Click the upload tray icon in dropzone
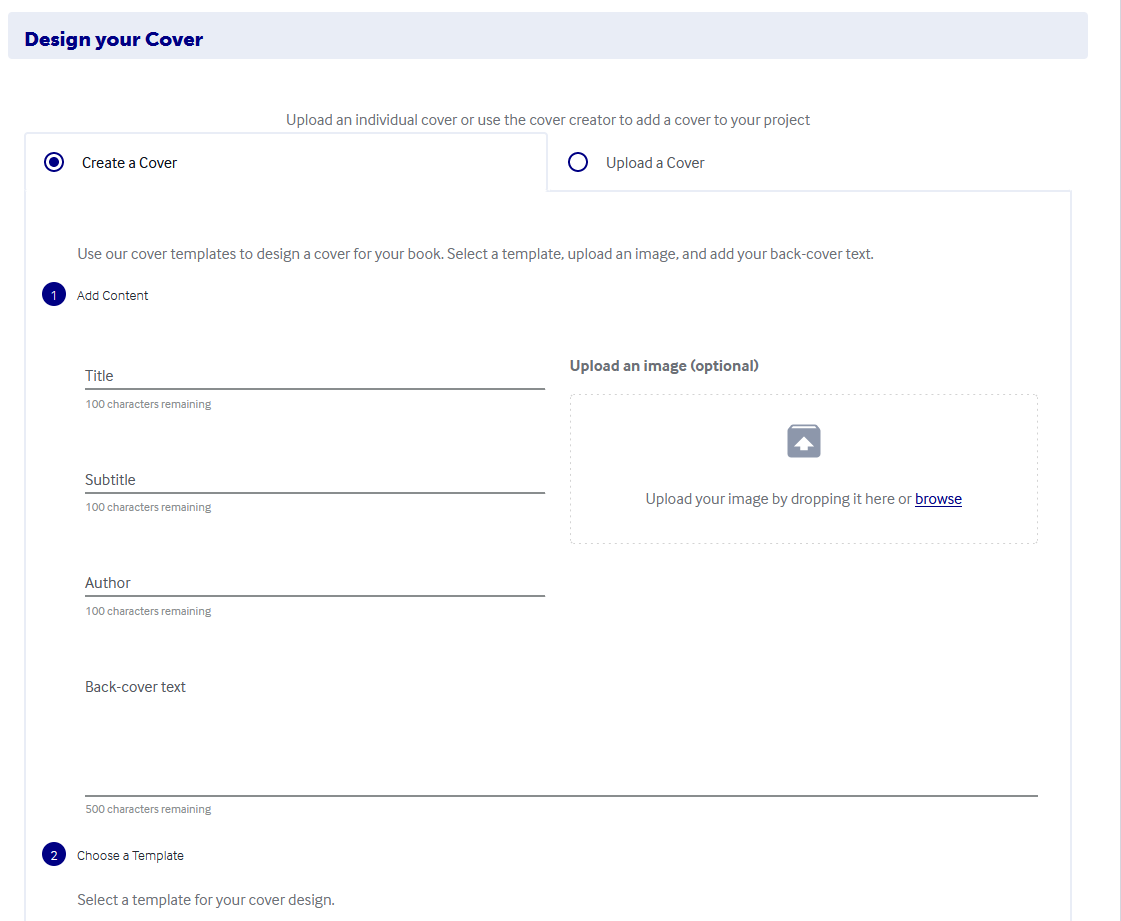 (803, 441)
